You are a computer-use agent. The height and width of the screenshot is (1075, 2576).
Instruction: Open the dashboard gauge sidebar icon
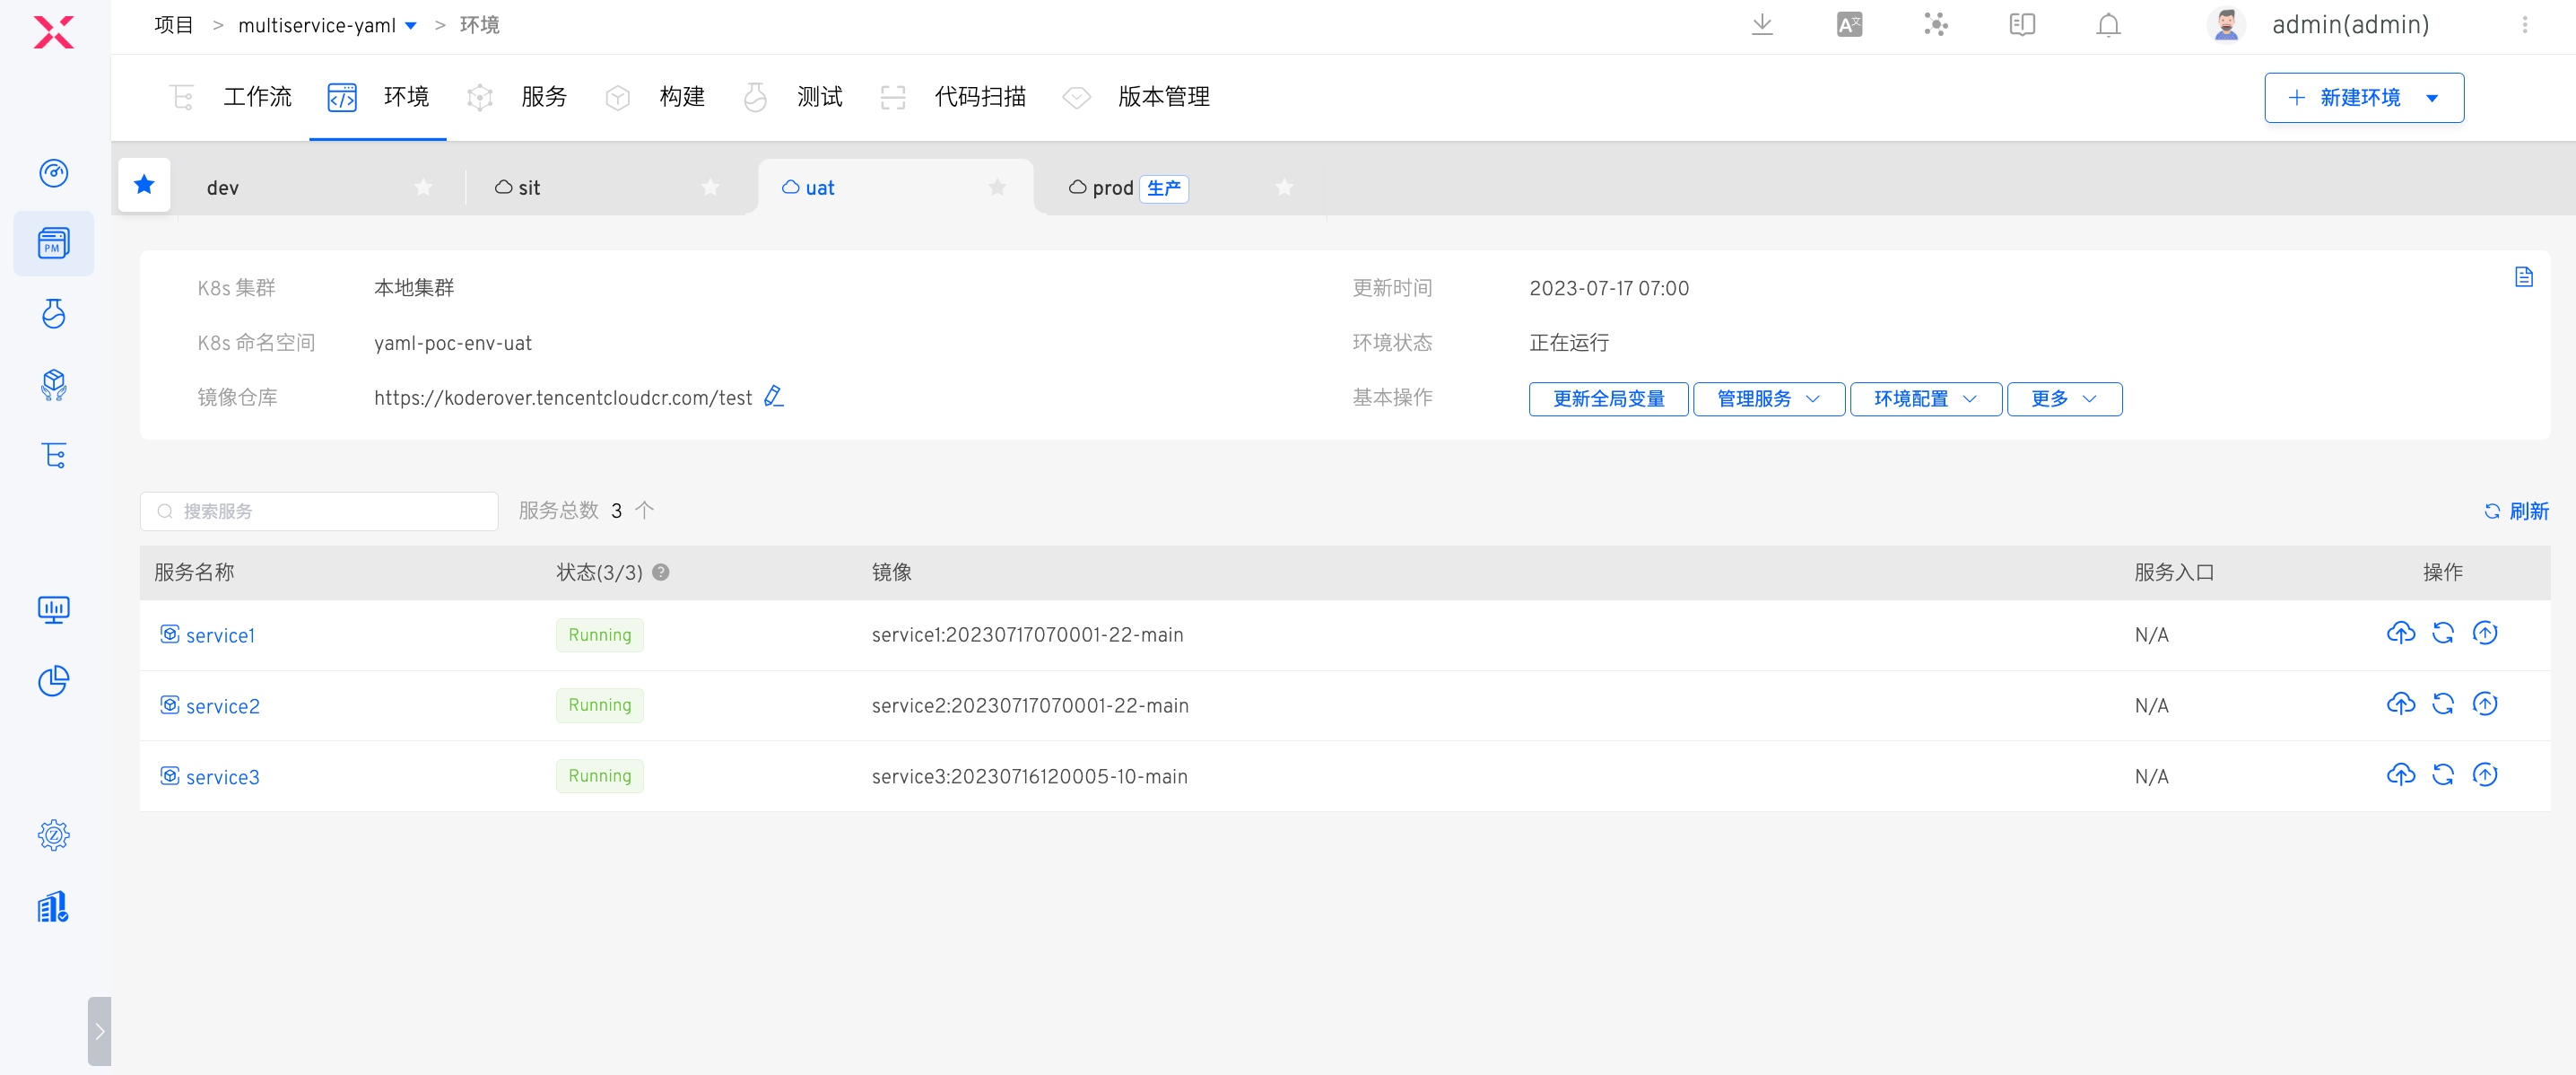tap(54, 173)
